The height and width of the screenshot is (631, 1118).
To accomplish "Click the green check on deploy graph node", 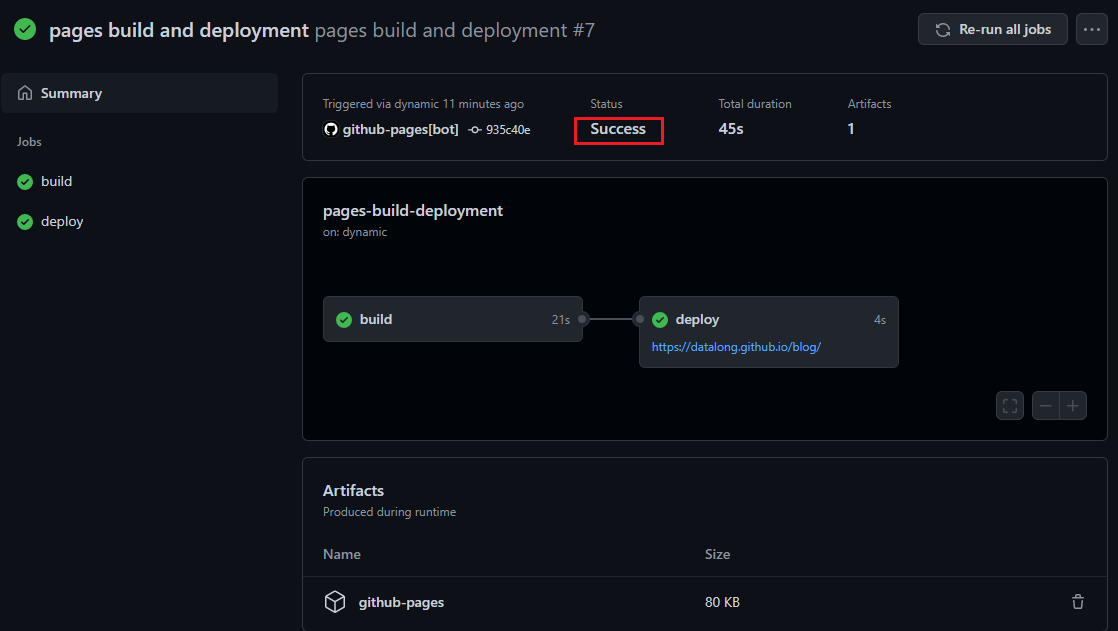I will click(660, 319).
